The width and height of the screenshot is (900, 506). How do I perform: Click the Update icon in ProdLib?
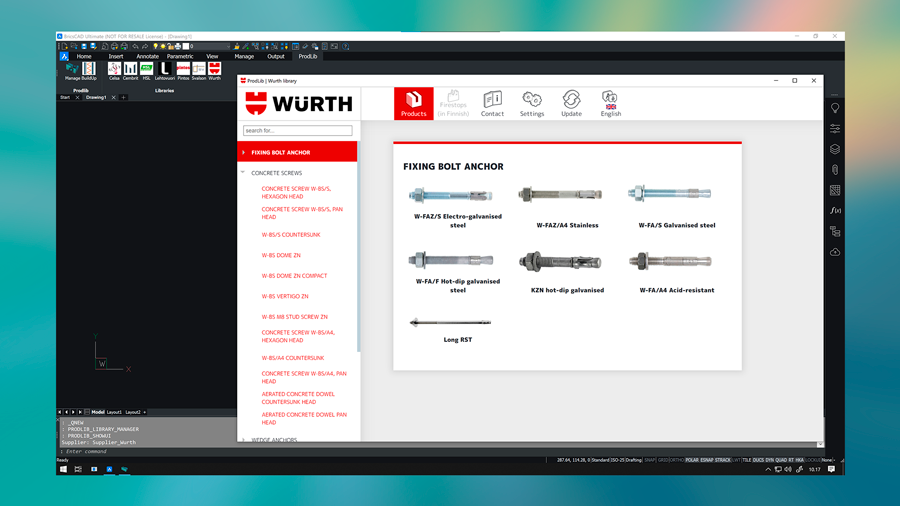(571, 103)
